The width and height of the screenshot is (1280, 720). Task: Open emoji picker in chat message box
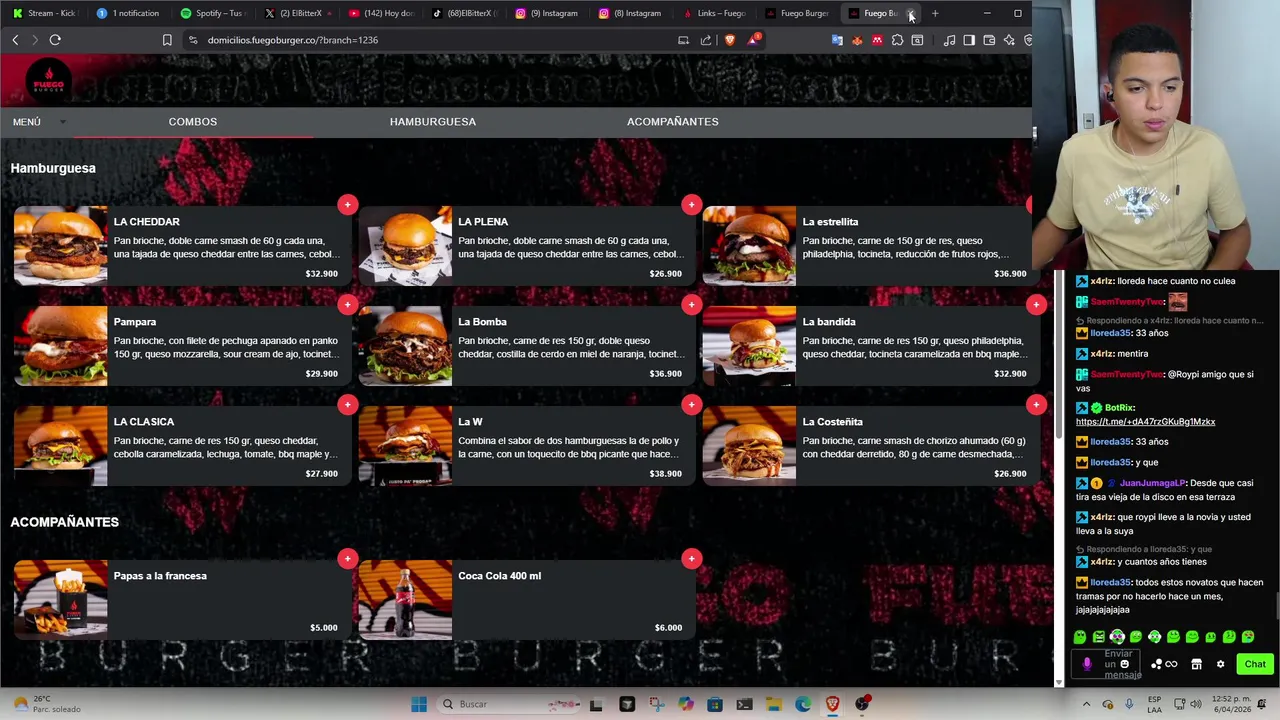[x=1125, y=664]
